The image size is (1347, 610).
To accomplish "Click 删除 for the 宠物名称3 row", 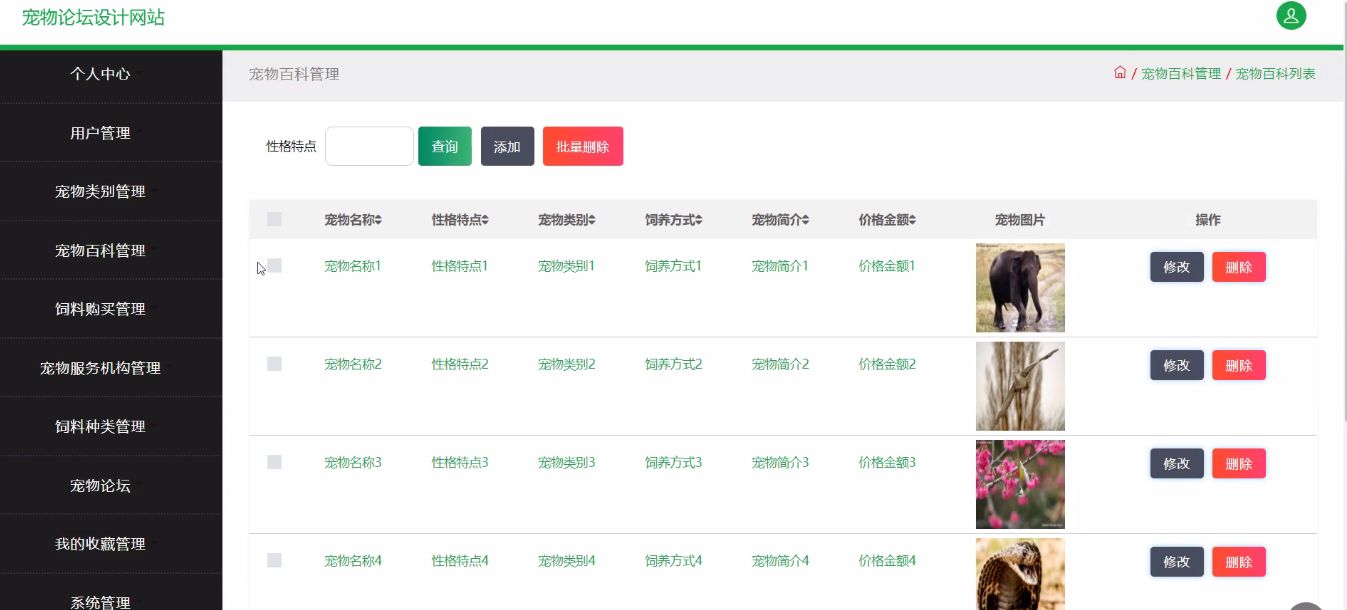I will pyautogui.click(x=1239, y=463).
